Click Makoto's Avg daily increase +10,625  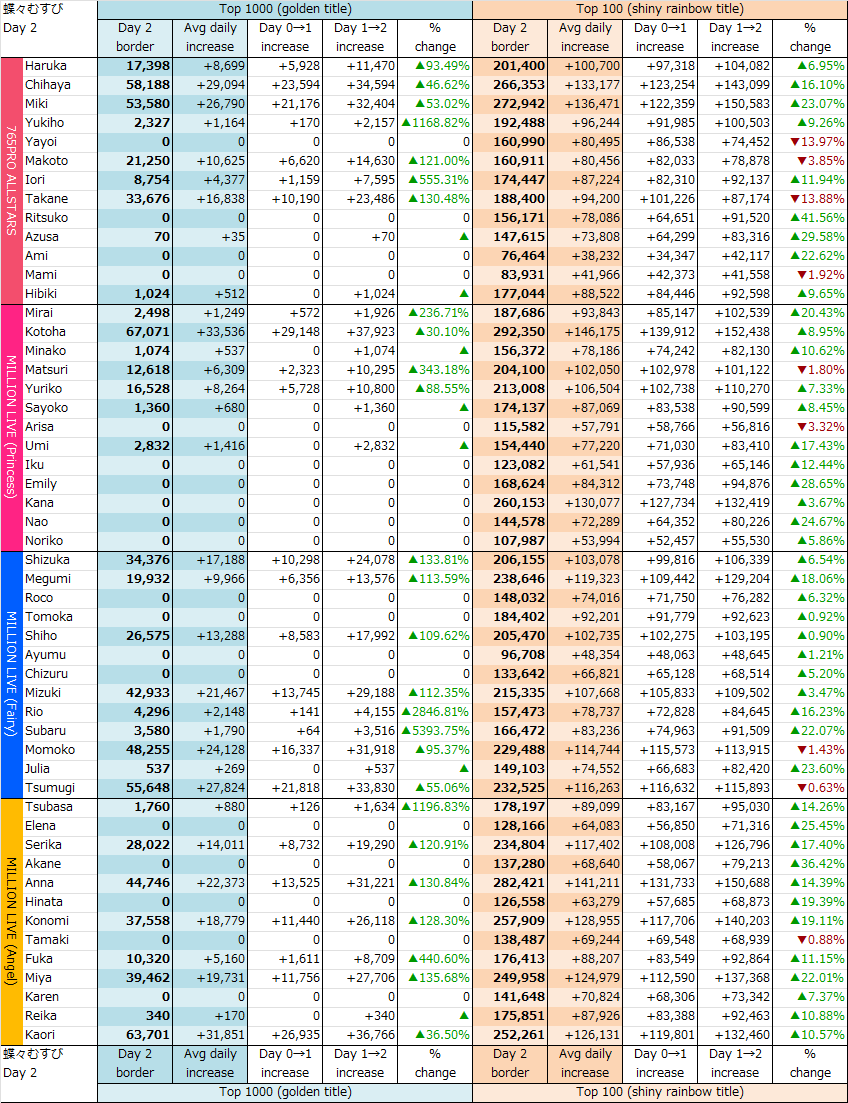point(210,161)
